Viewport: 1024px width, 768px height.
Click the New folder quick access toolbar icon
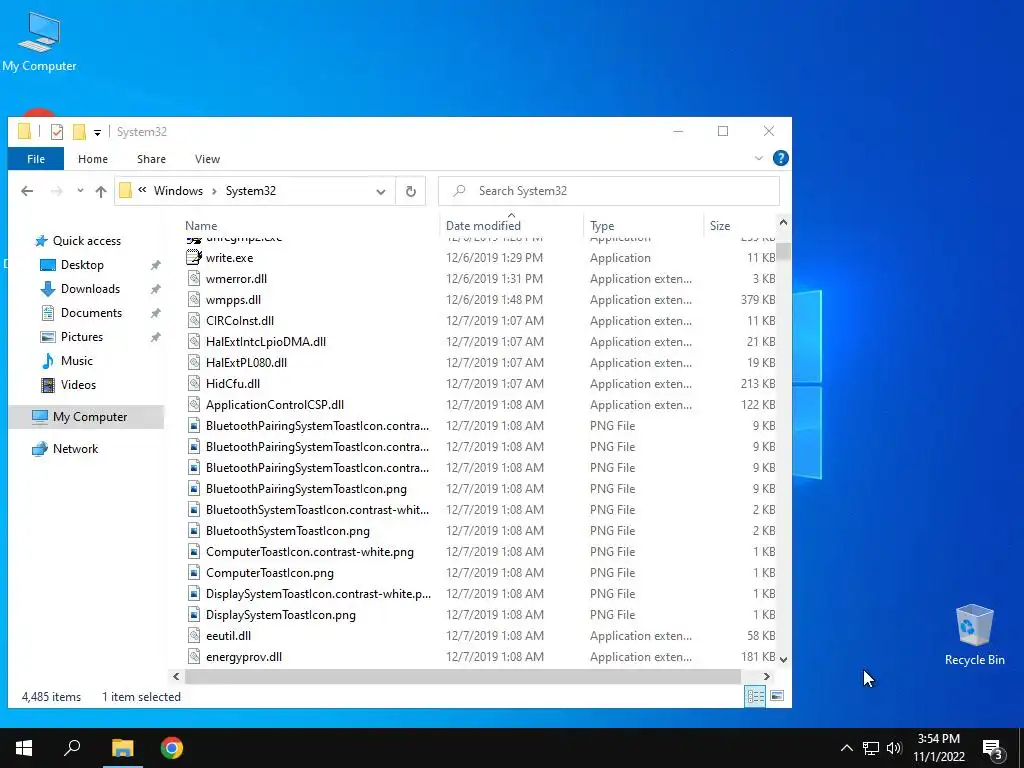[79, 132]
